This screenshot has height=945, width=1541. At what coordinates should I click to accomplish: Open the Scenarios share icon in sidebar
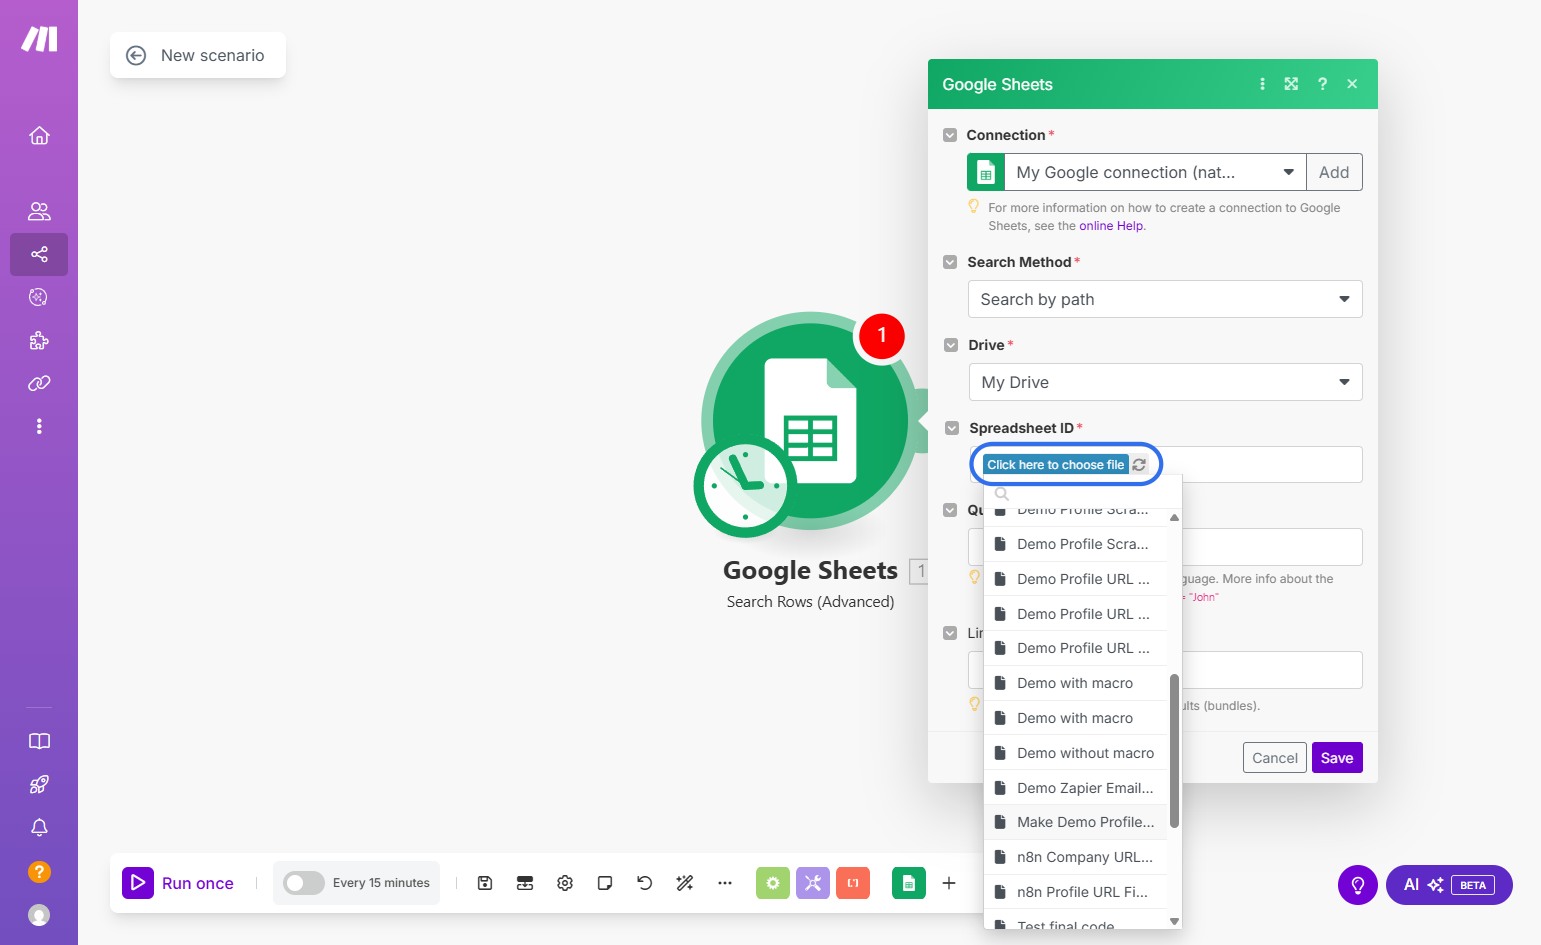pos(39,254)
